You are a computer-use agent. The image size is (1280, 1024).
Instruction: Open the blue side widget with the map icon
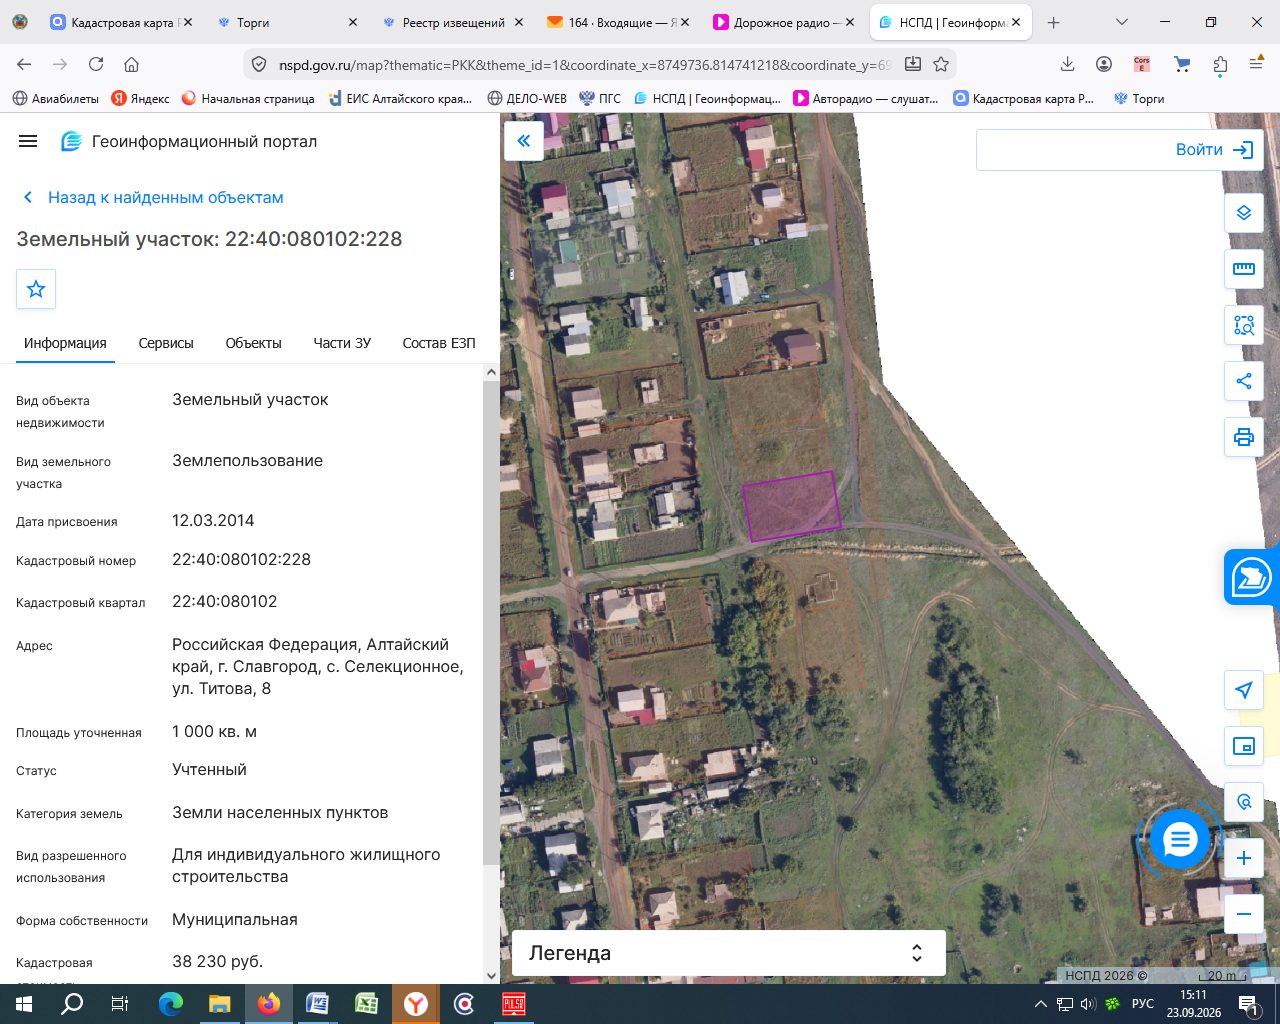1252,577
